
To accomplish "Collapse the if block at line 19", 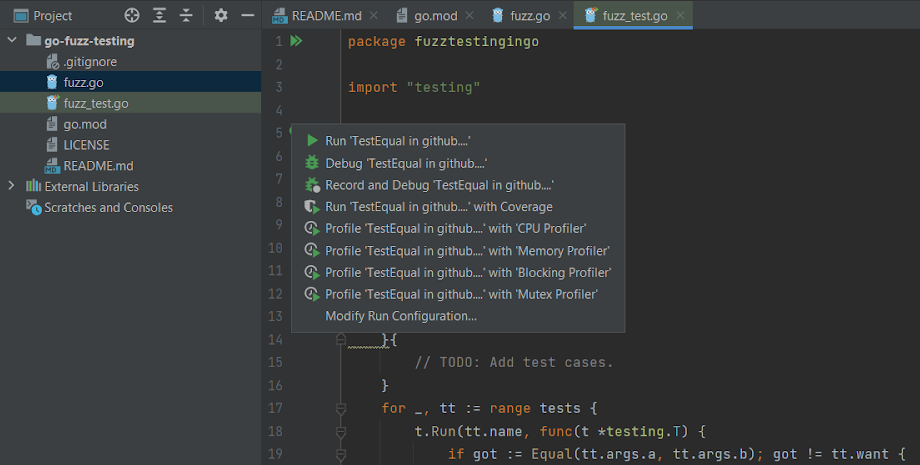I will click(x=341, y=454).
